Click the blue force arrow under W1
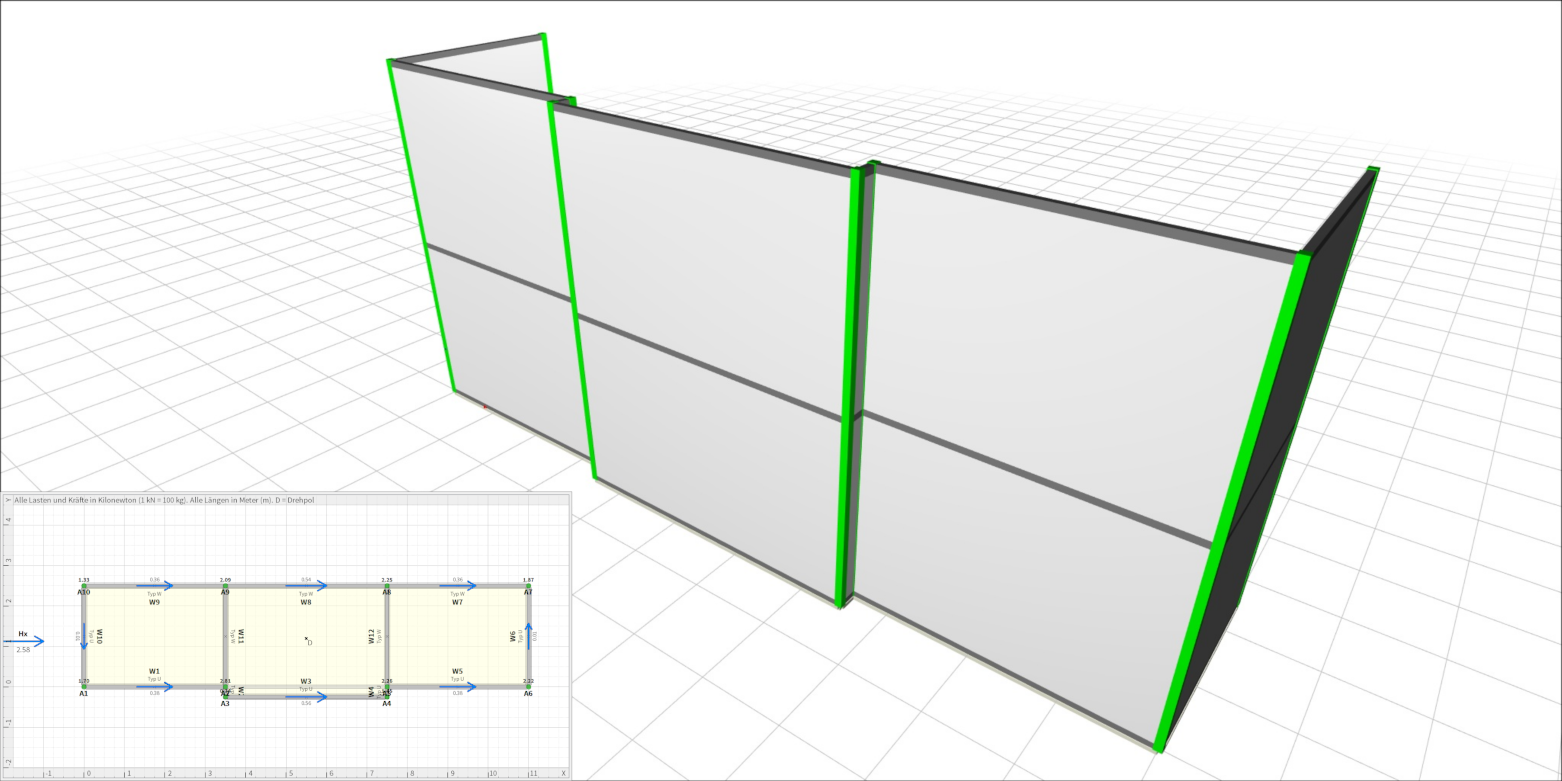This screenshot has width=1562, height=781. click(155, 686)
